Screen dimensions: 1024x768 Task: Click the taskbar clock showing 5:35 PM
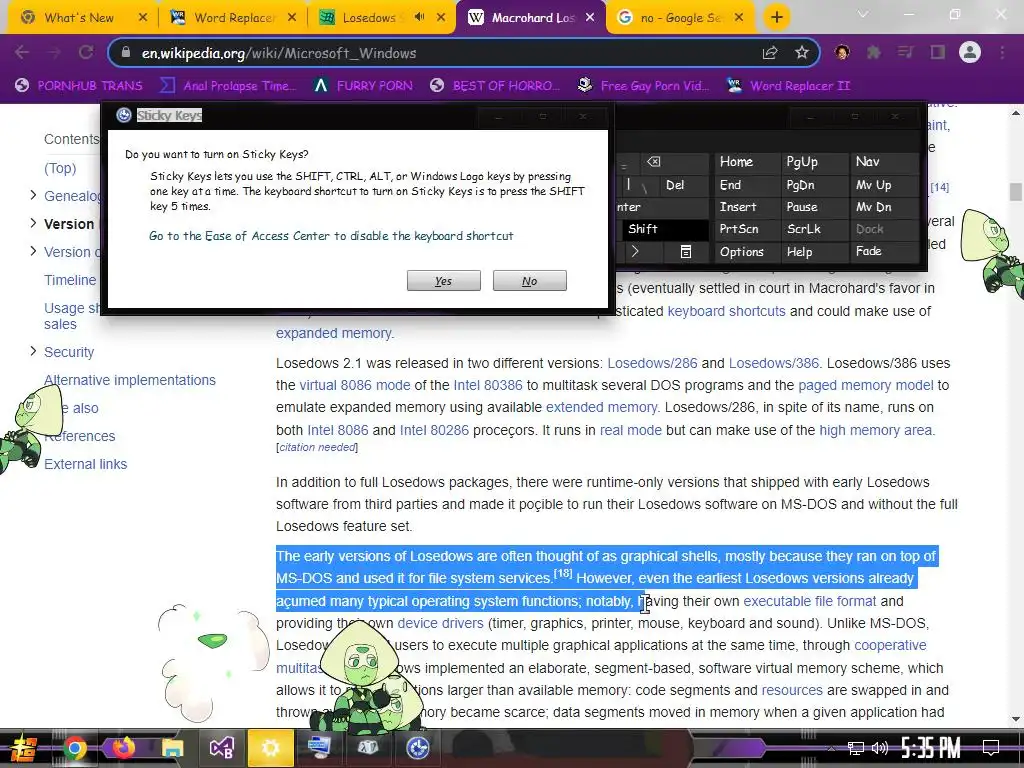pyautogui.click(x=930, y=748)
